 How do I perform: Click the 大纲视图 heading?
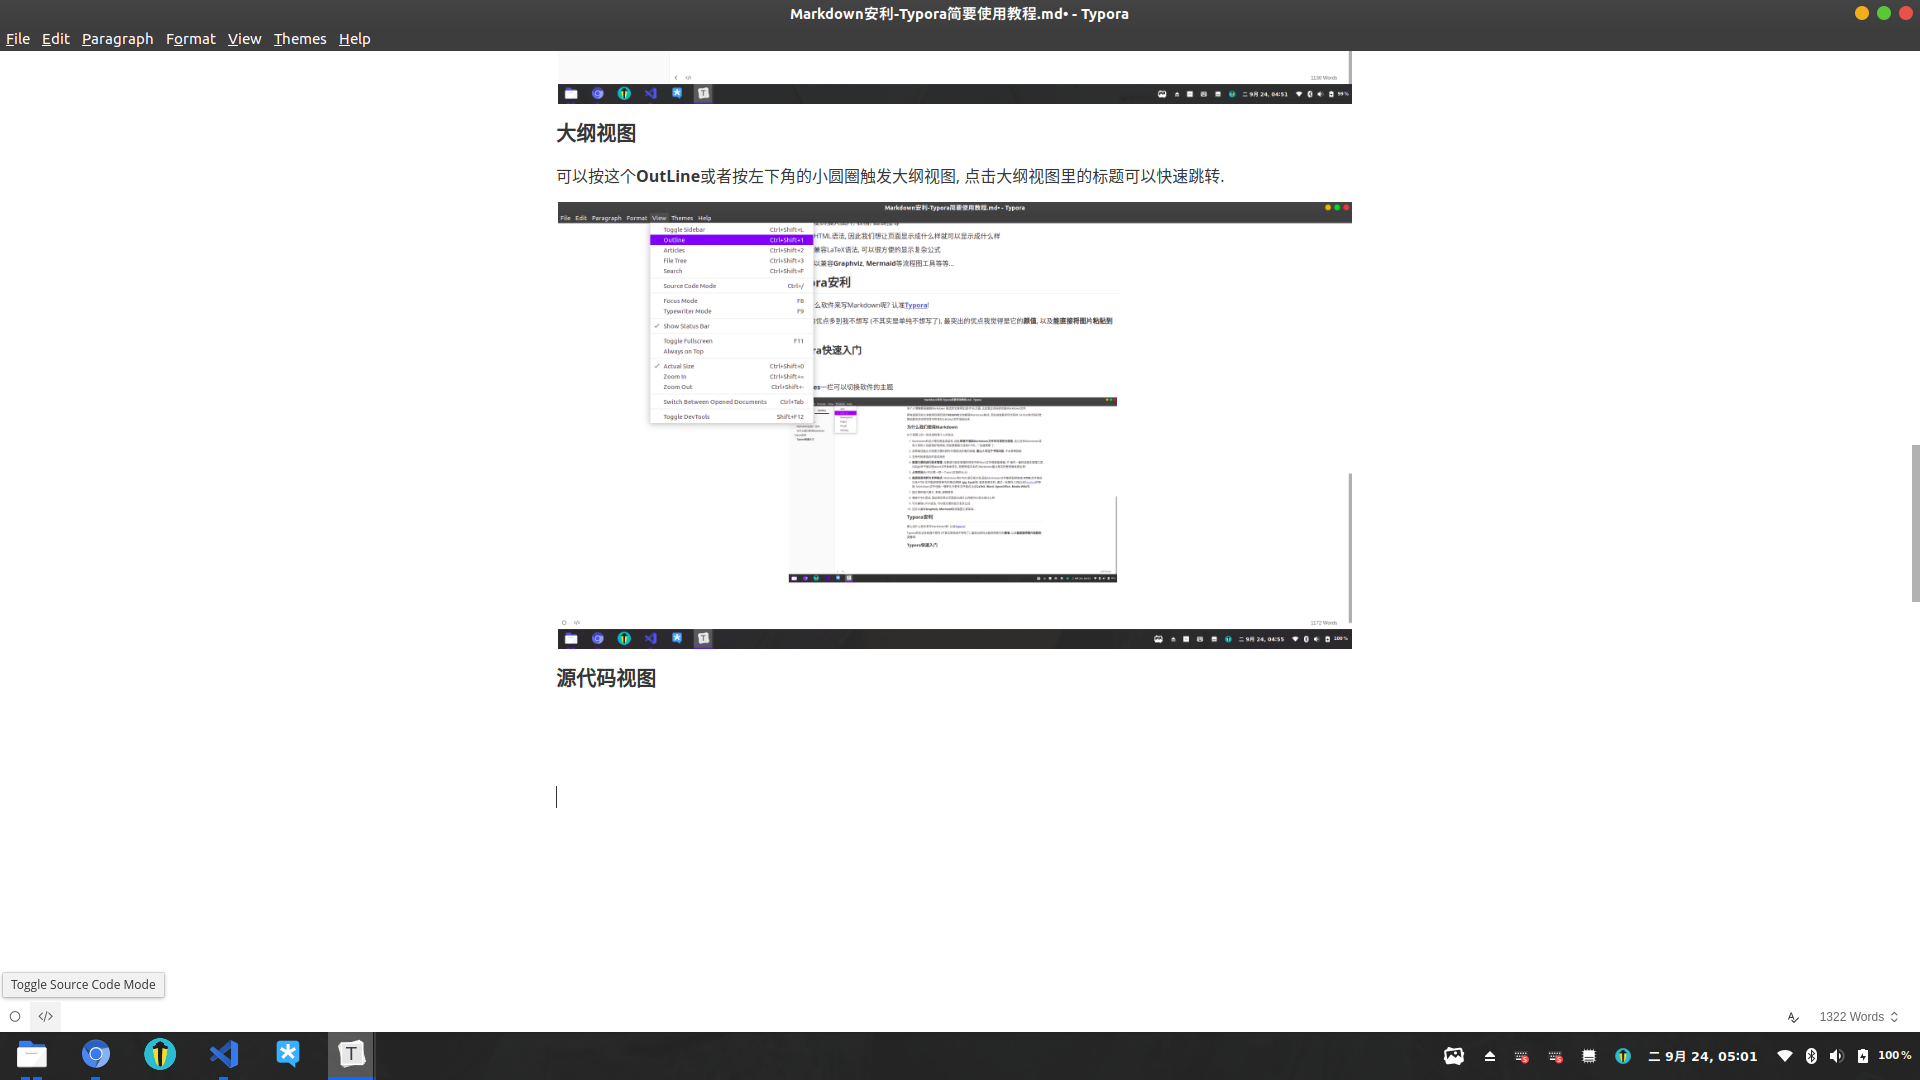pos(596,133)
